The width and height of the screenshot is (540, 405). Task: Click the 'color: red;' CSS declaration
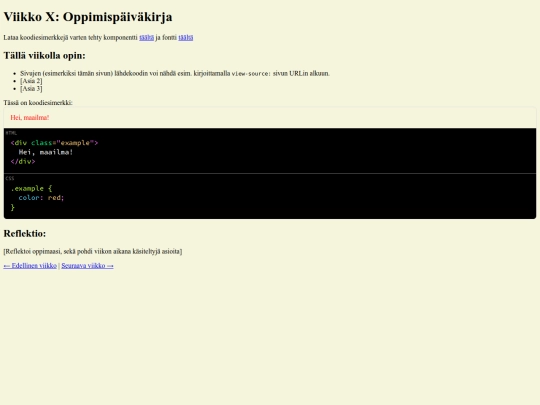[41, 198]
